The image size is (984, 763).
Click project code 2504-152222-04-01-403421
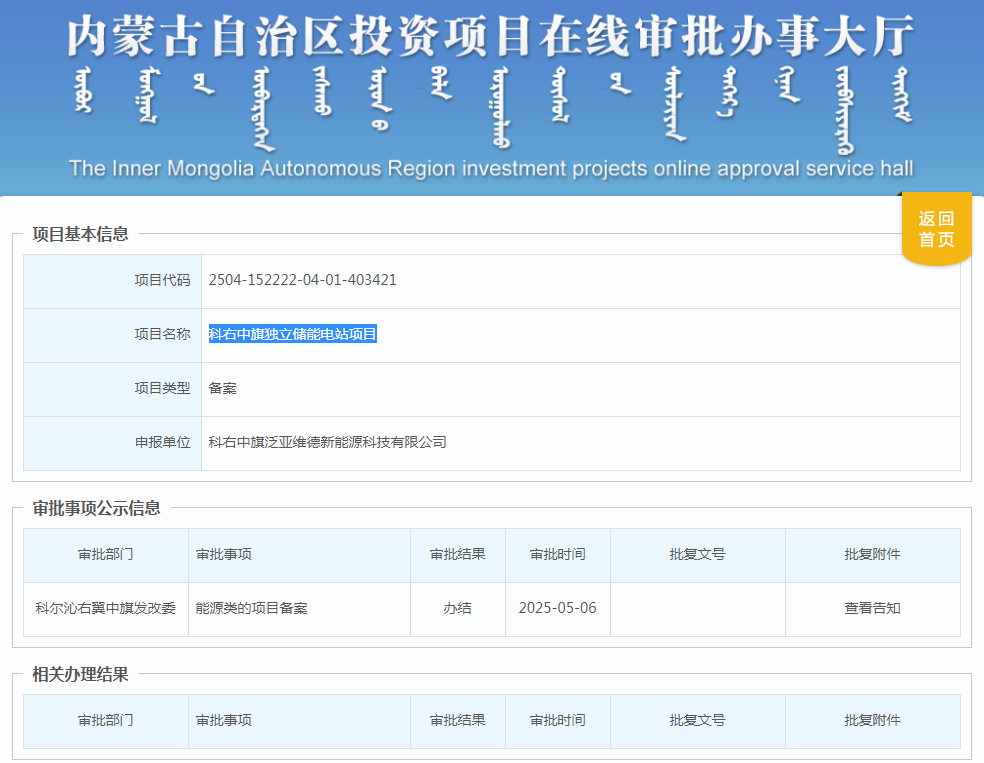302,280
